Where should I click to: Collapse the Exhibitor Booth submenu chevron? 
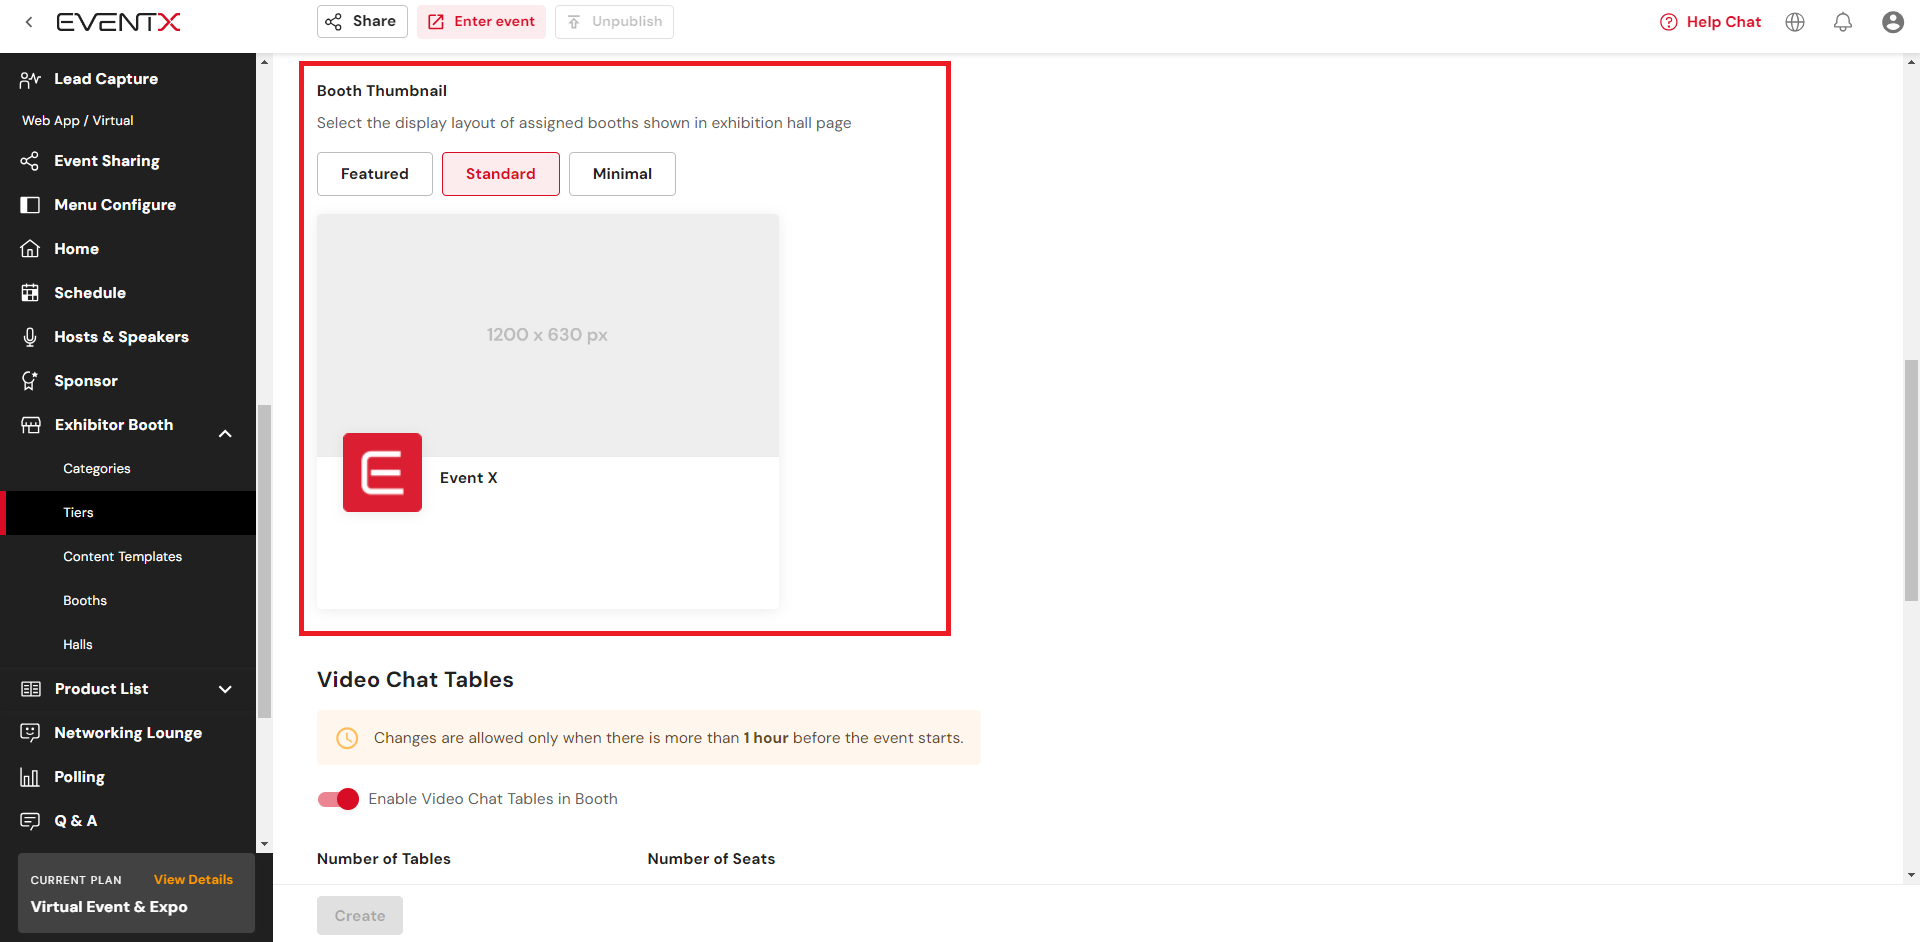[x=225, y=434]
